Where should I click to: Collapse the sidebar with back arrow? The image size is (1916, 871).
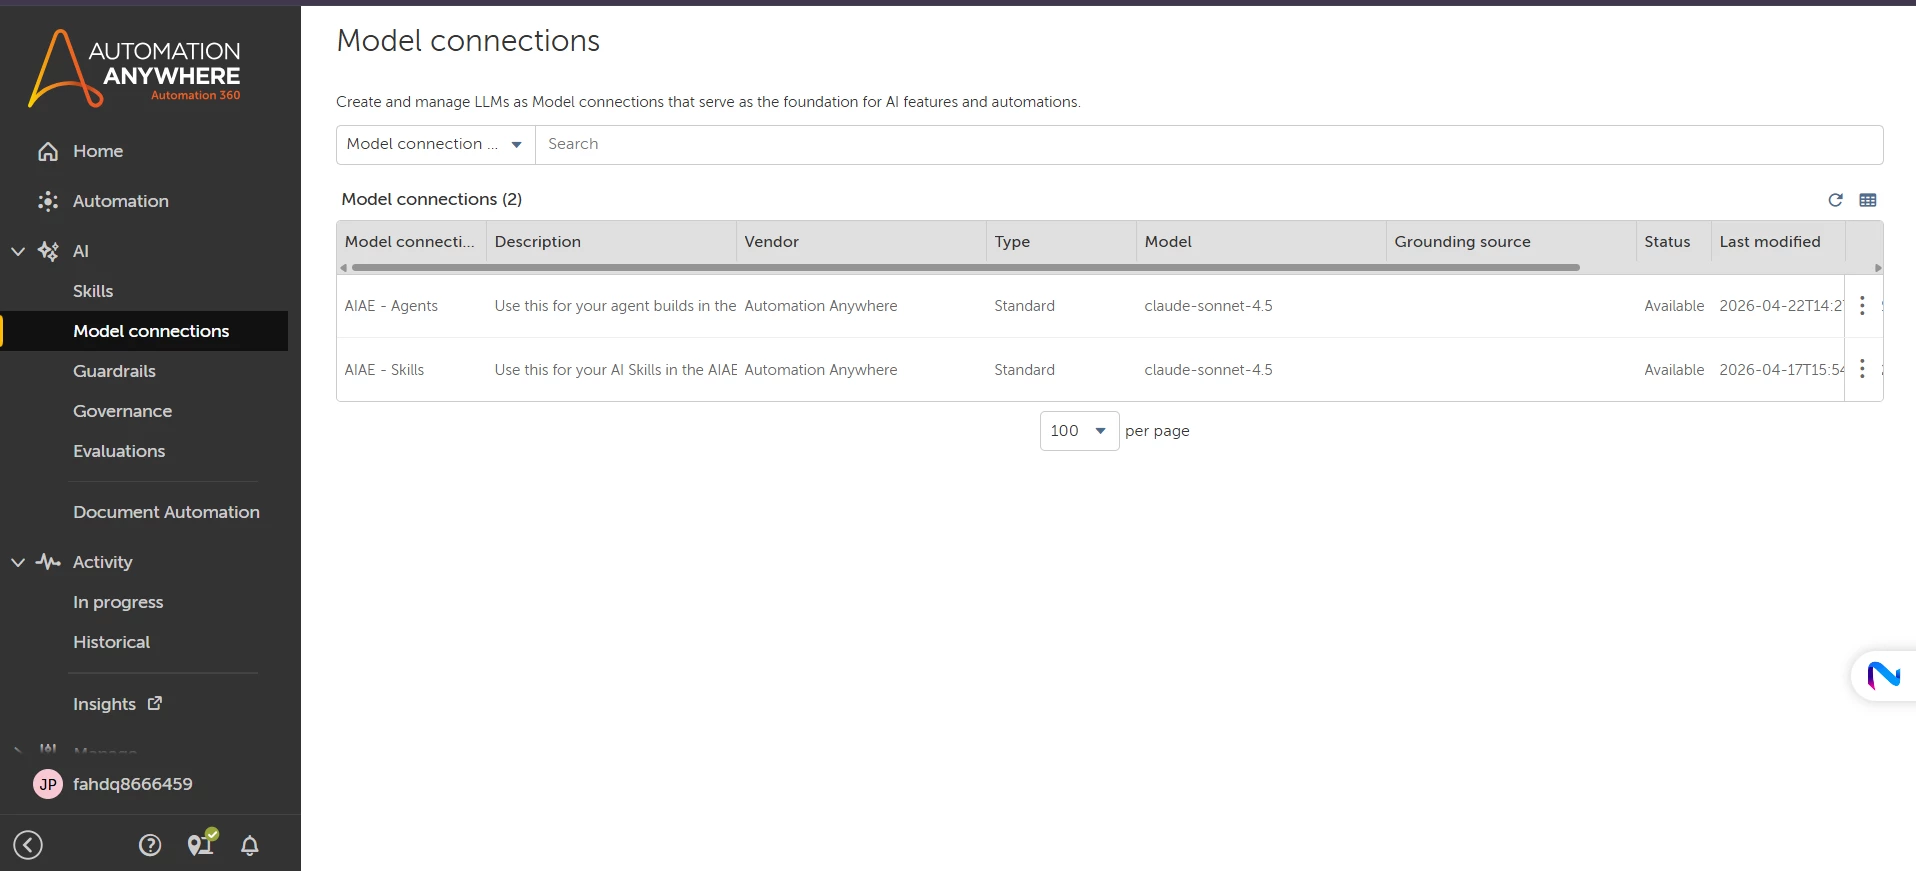tap(28, 845)
